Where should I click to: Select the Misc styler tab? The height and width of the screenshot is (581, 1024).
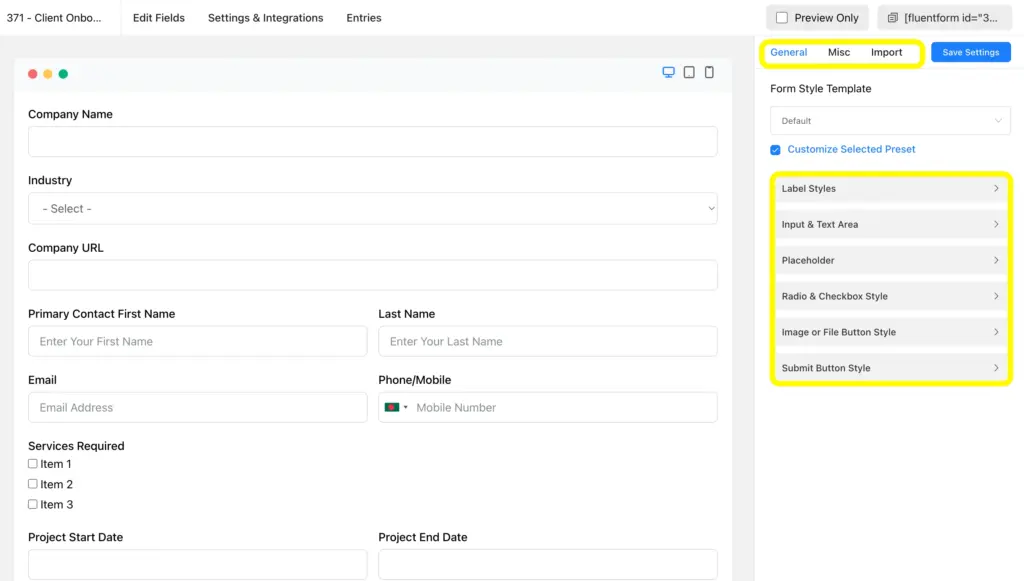pyautogui.click(x=839, y=52)
